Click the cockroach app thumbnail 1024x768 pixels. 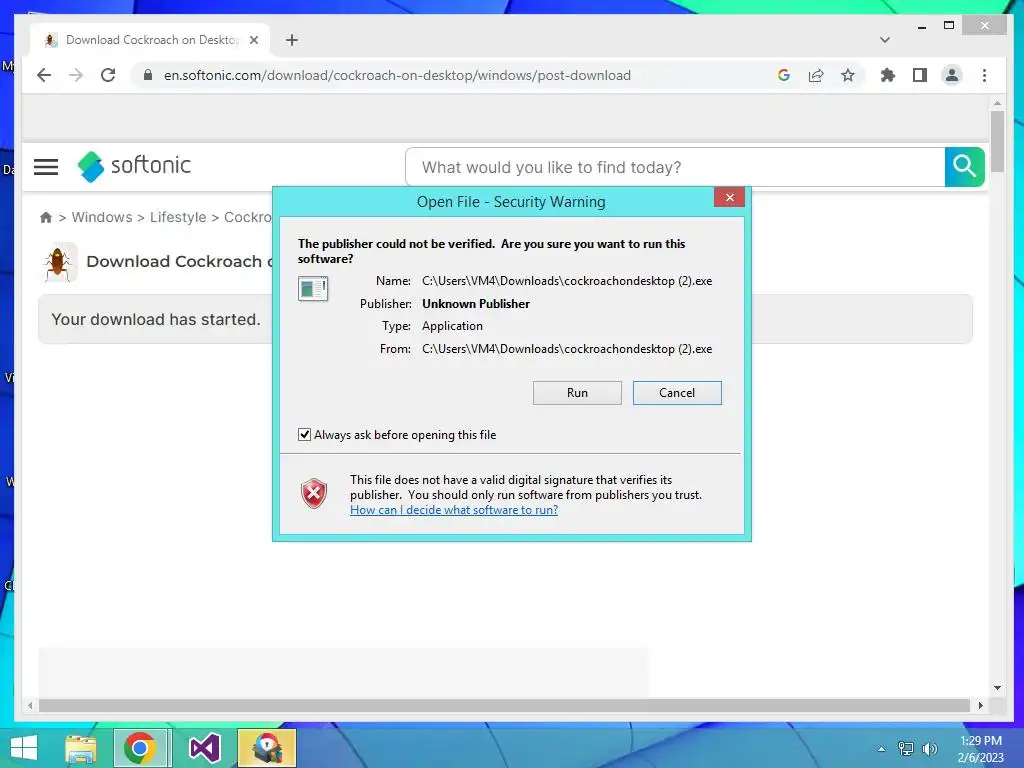(x=59, y=262)
